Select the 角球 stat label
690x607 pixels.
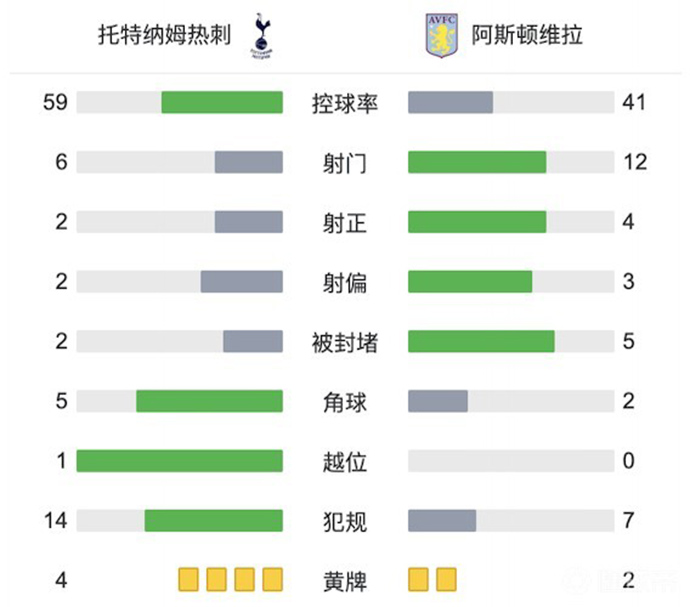[345, 402]
